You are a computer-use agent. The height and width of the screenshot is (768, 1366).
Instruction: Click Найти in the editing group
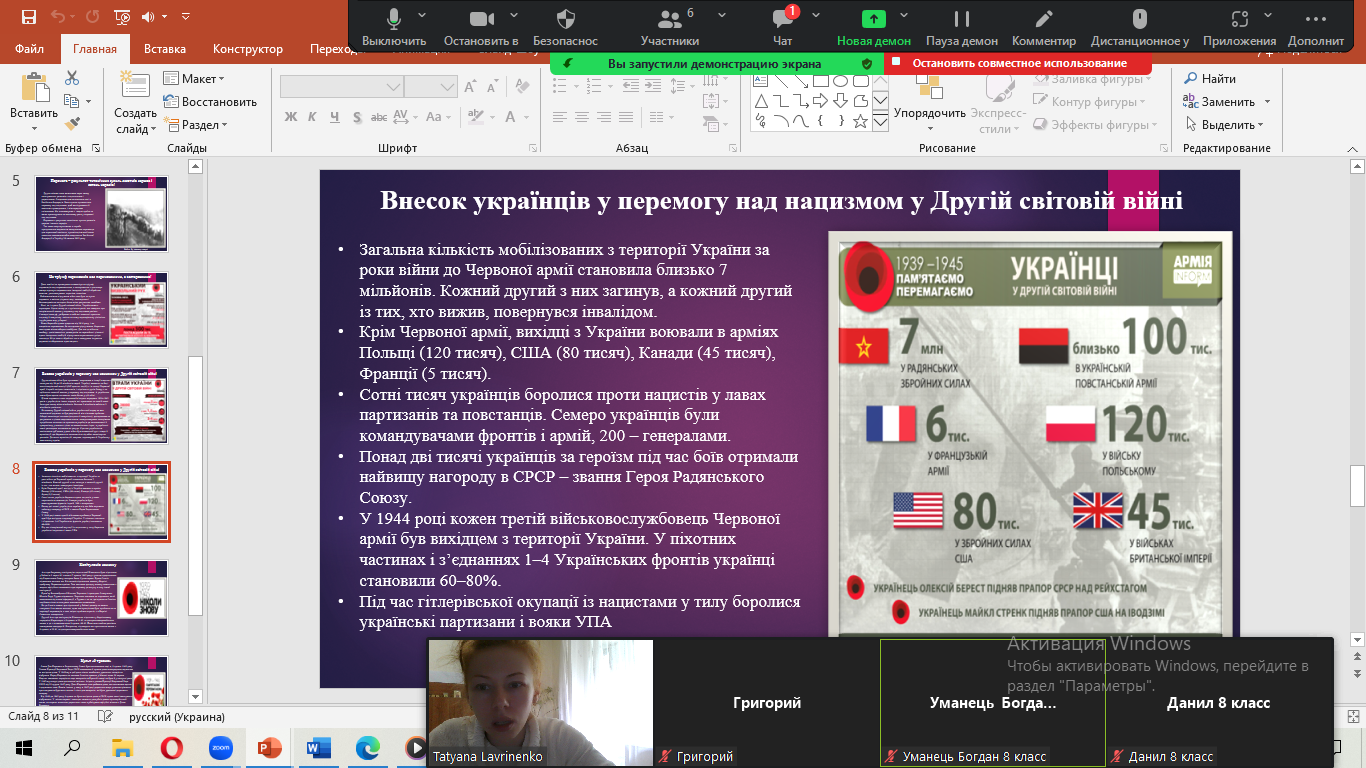[x=1210, y=79]
